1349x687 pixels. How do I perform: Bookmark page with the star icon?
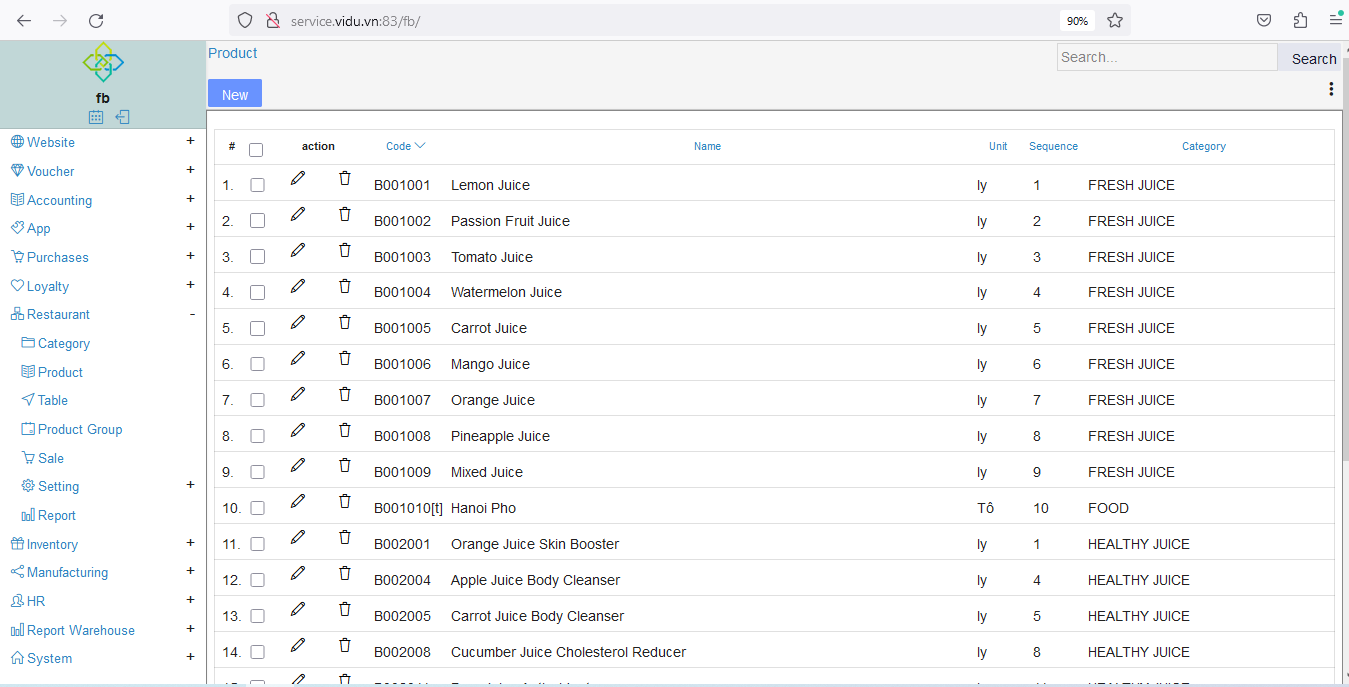[x=1115, y=20]
